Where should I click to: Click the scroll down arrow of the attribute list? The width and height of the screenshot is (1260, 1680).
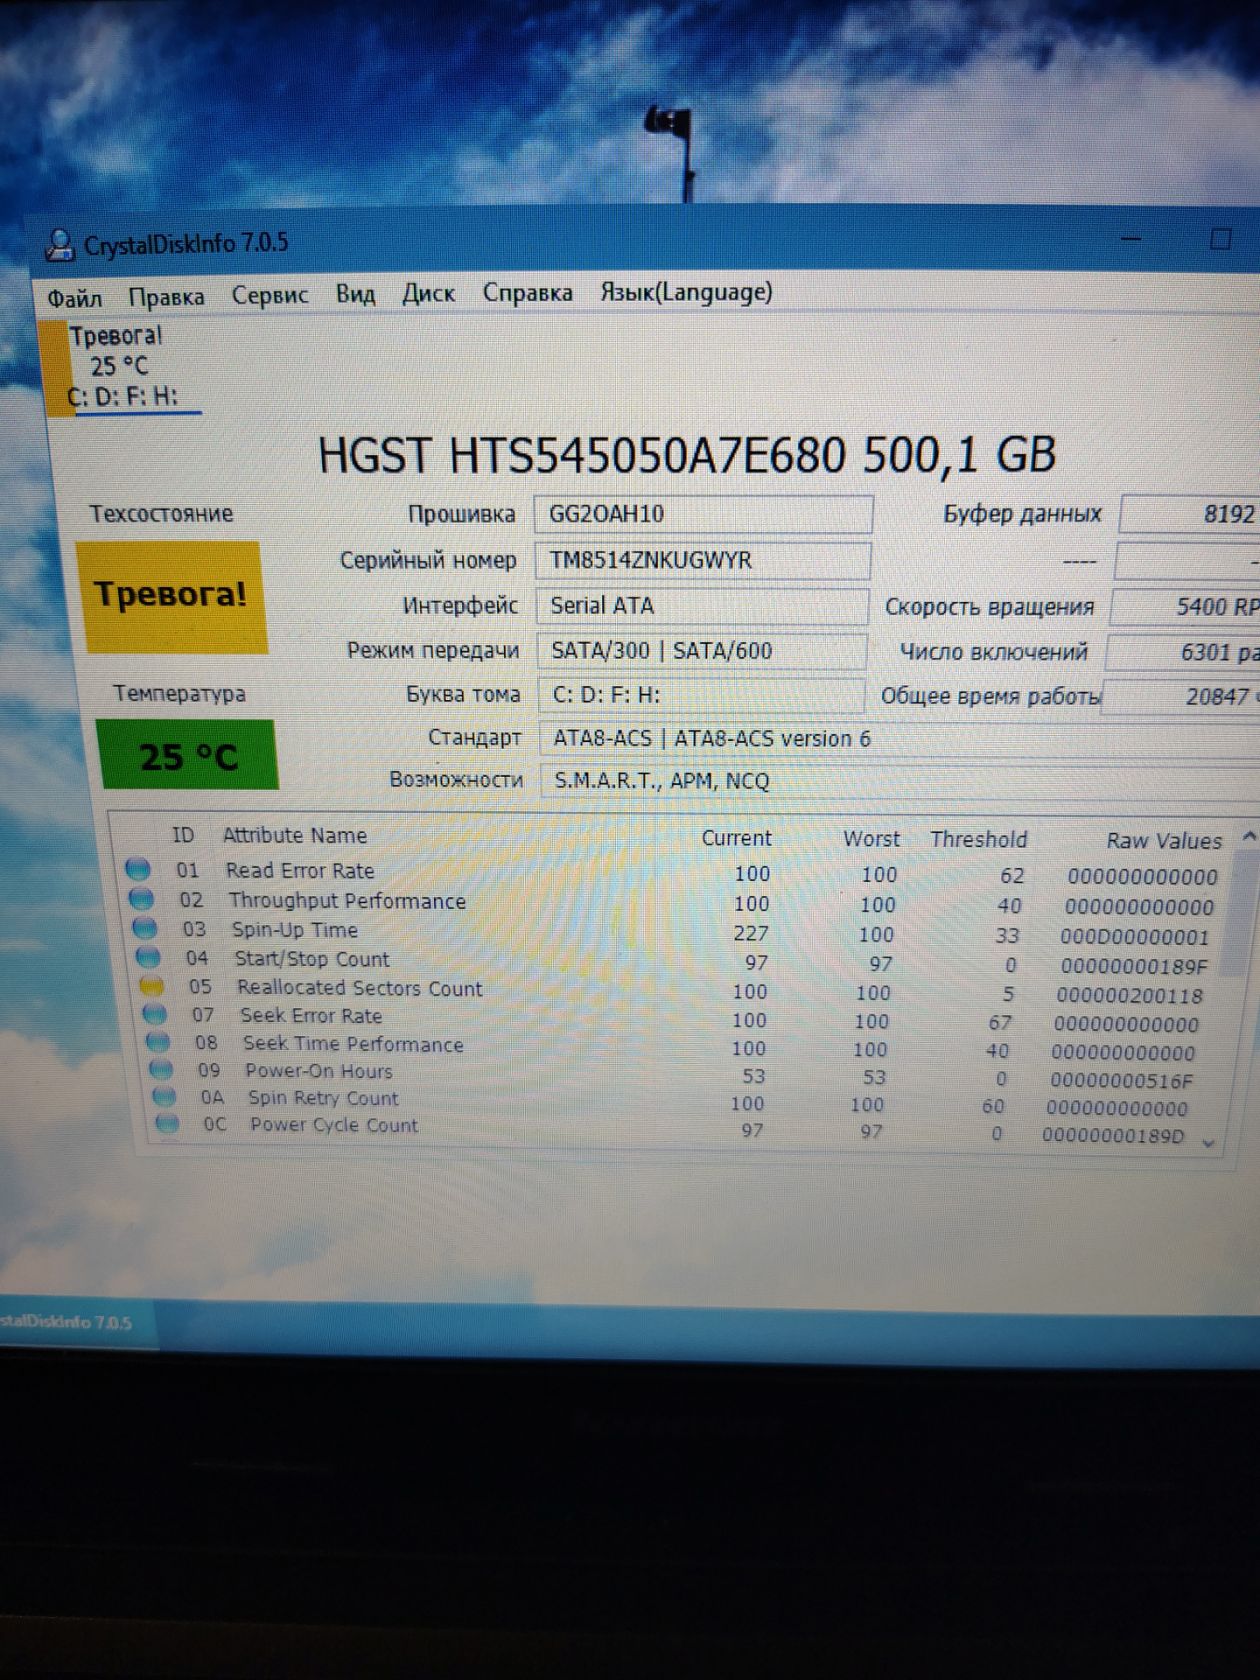pyautogui.click(x=1209, y=1142)
